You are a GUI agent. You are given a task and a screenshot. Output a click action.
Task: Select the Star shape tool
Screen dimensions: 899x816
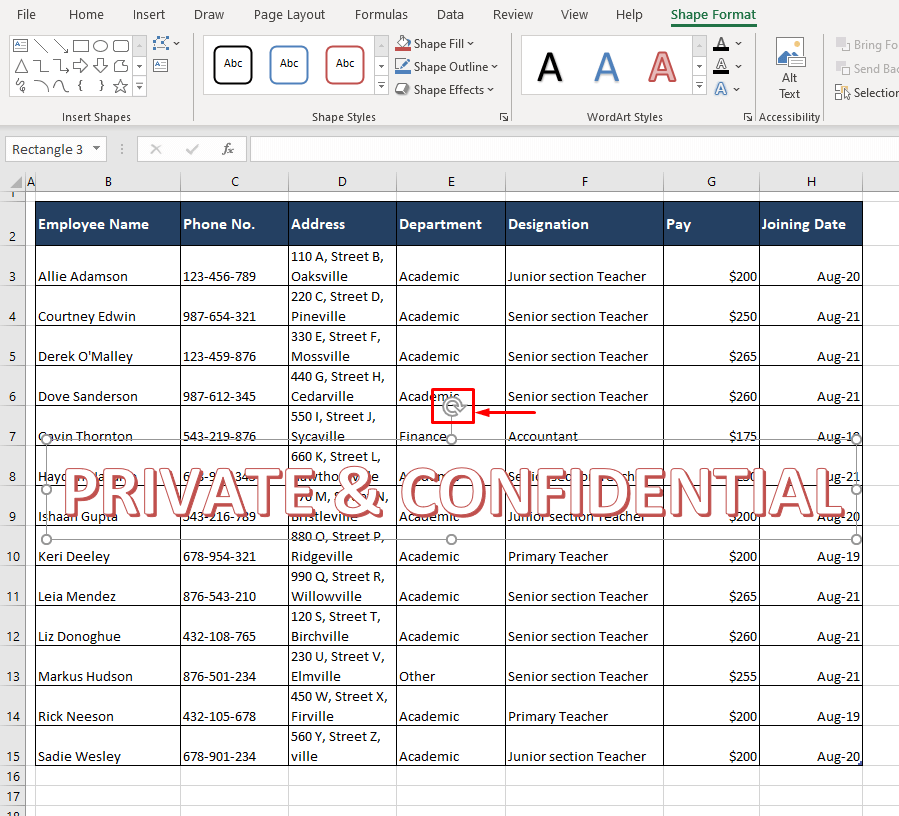click(119, 86)
